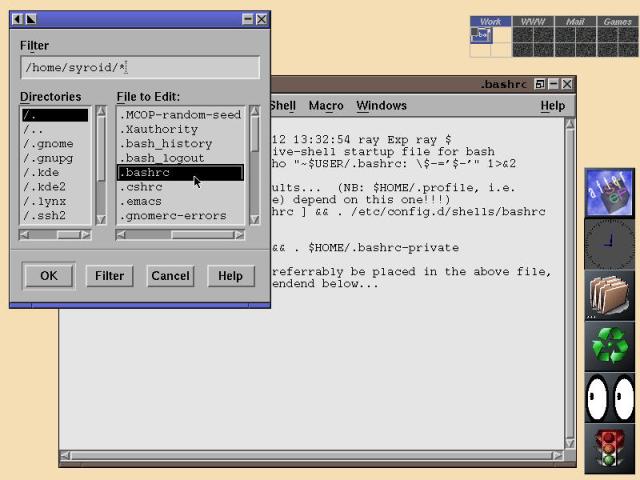Image resolution: width=640 pixels, height=480 pixels.
Task: Select the /.gnome directory
Action: click(55, 144)
